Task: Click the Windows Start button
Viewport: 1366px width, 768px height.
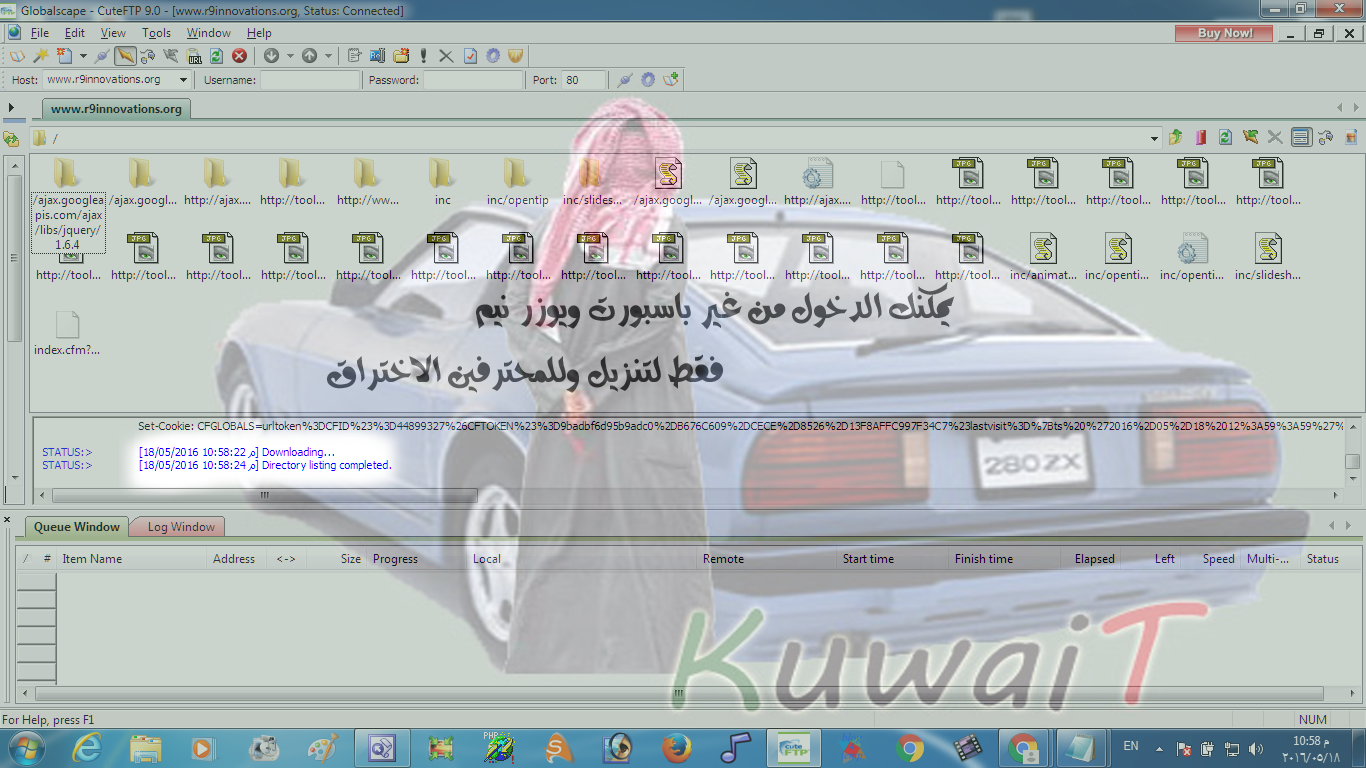Action: (x=26, y=747)
